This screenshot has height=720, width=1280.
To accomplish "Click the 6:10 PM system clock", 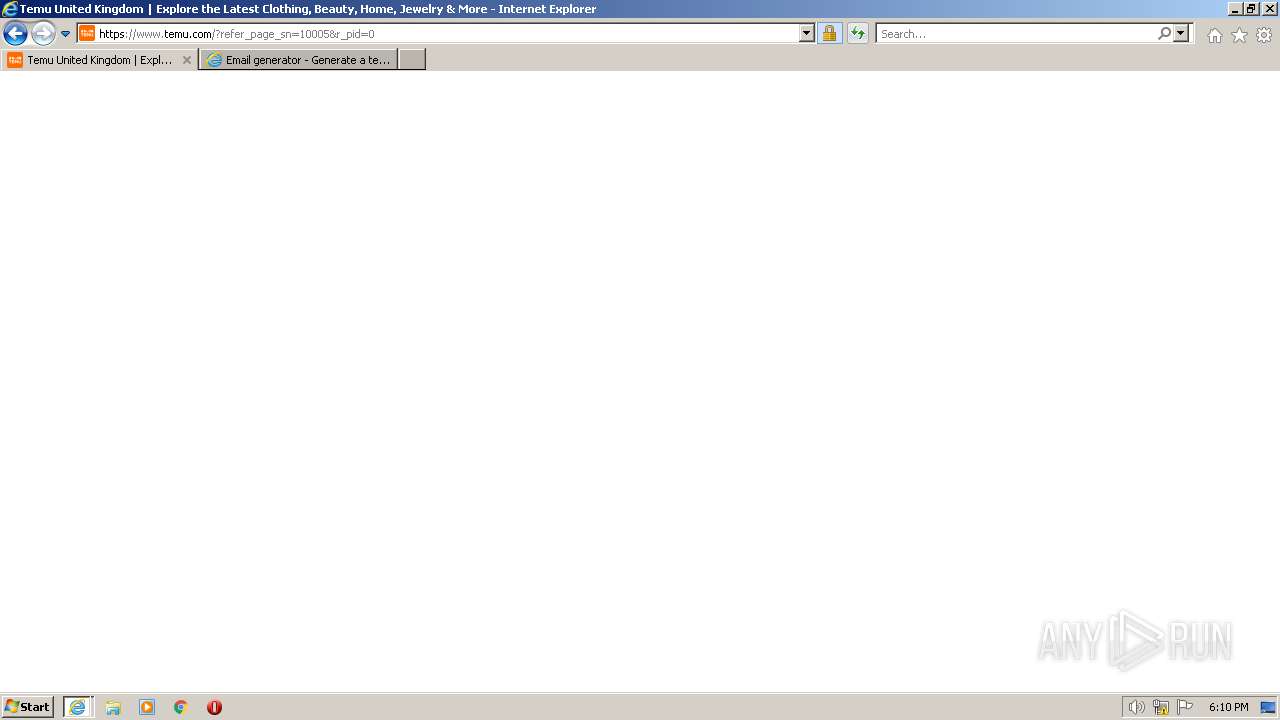I will click(1228, 707).
